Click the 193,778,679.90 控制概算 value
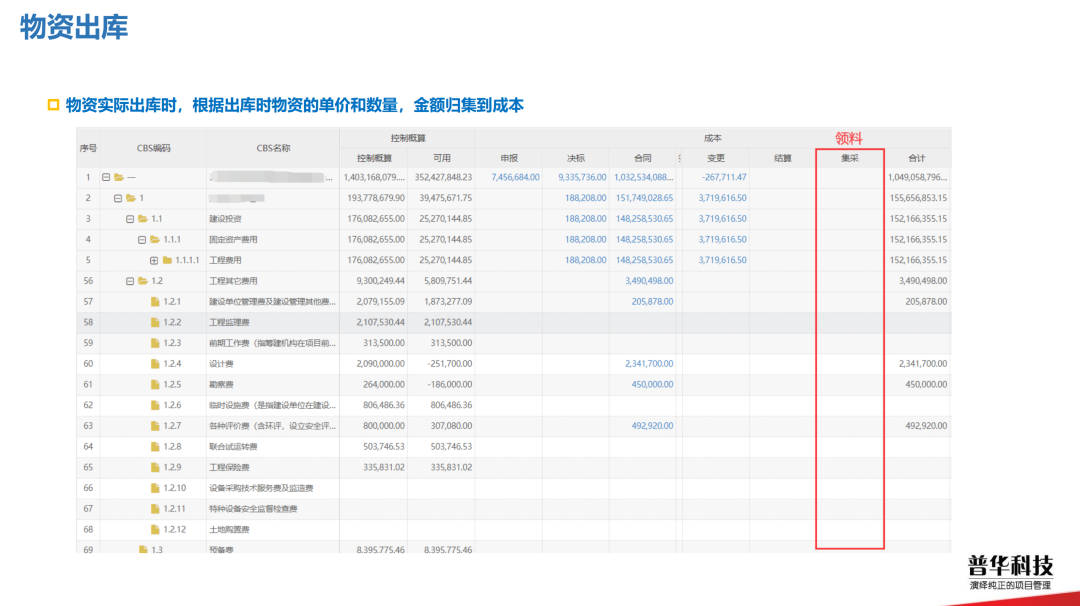Image resolution: width=1080 pixels, height=606 pixels. (376, 198)
